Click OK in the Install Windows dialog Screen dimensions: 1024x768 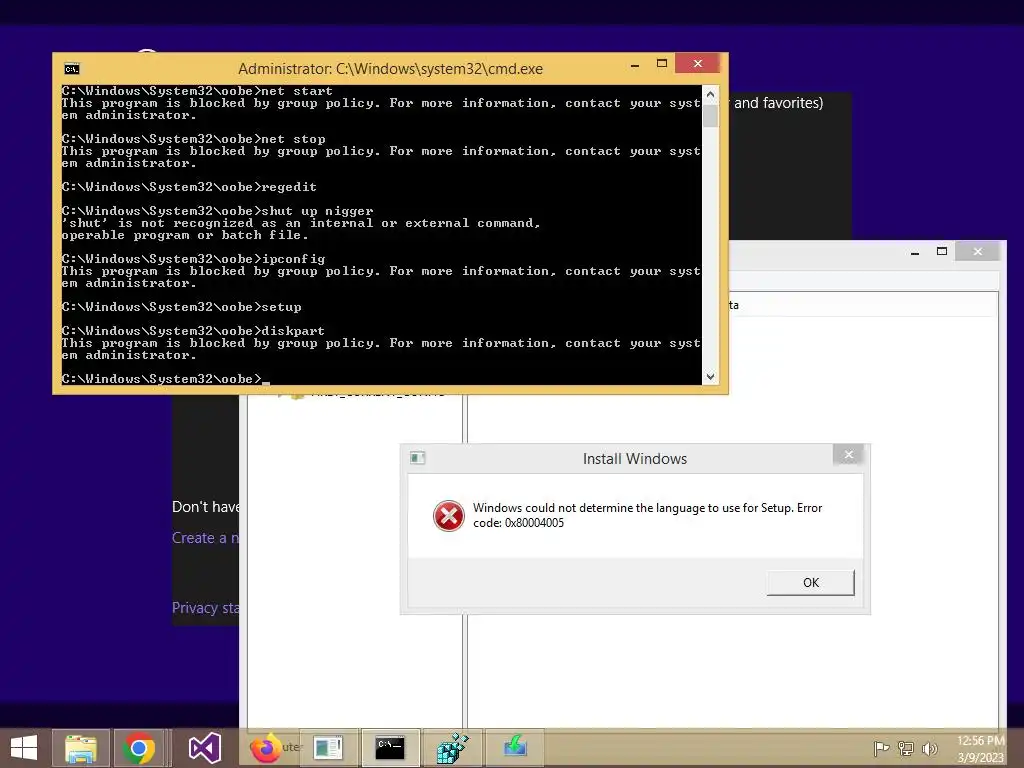click(x=810, y=583)
